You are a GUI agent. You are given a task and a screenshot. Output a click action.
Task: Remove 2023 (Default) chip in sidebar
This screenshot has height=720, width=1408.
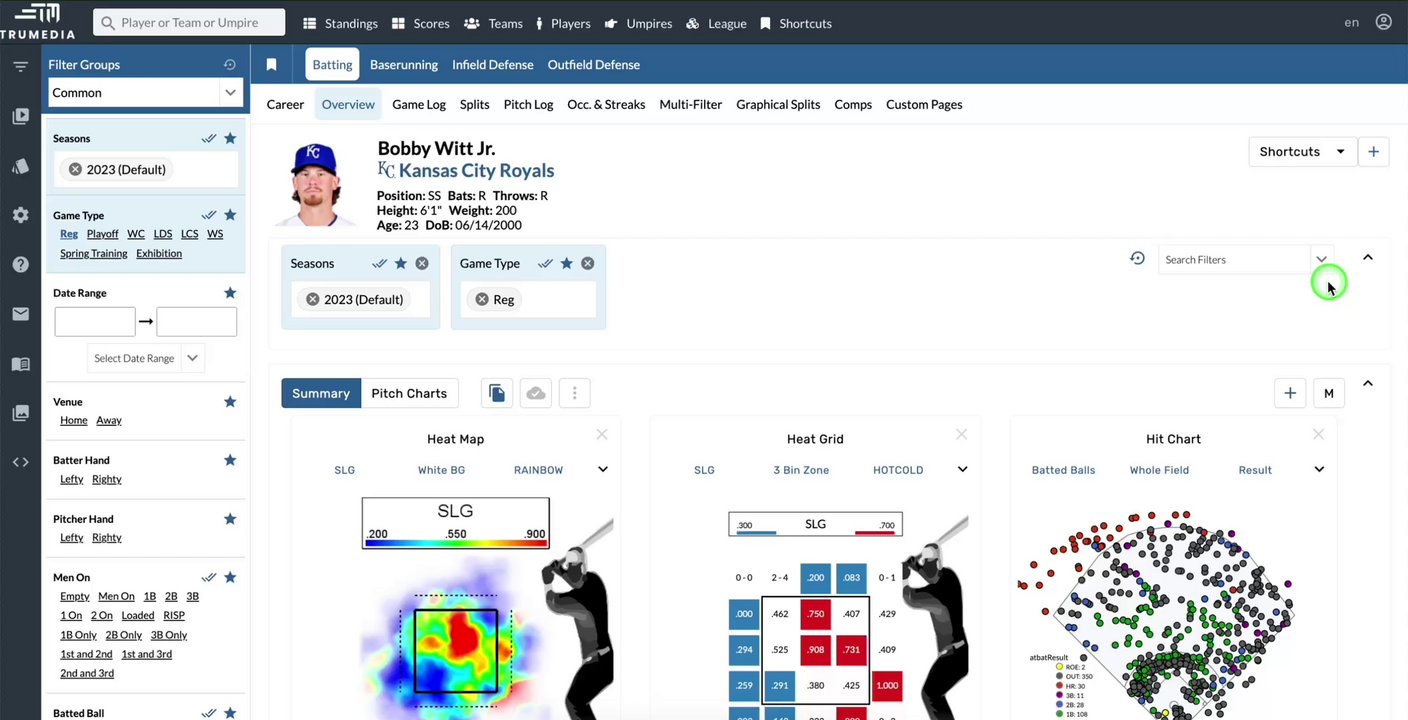75,169
